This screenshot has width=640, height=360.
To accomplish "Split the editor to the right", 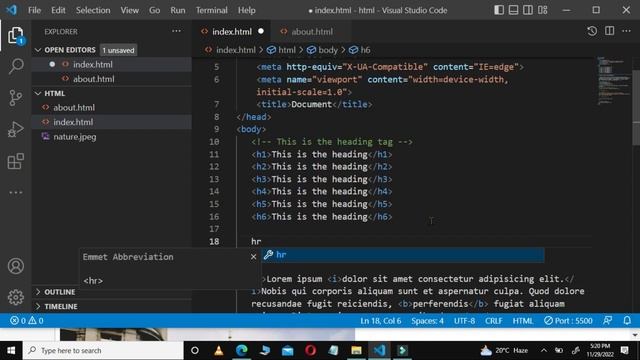I will pos(609,31).
